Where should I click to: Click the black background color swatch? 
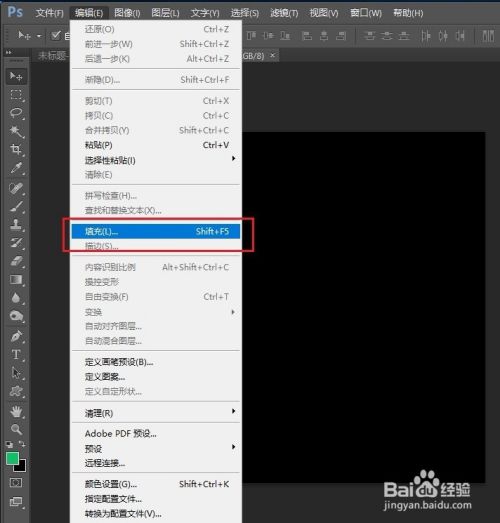coord(21,467)
